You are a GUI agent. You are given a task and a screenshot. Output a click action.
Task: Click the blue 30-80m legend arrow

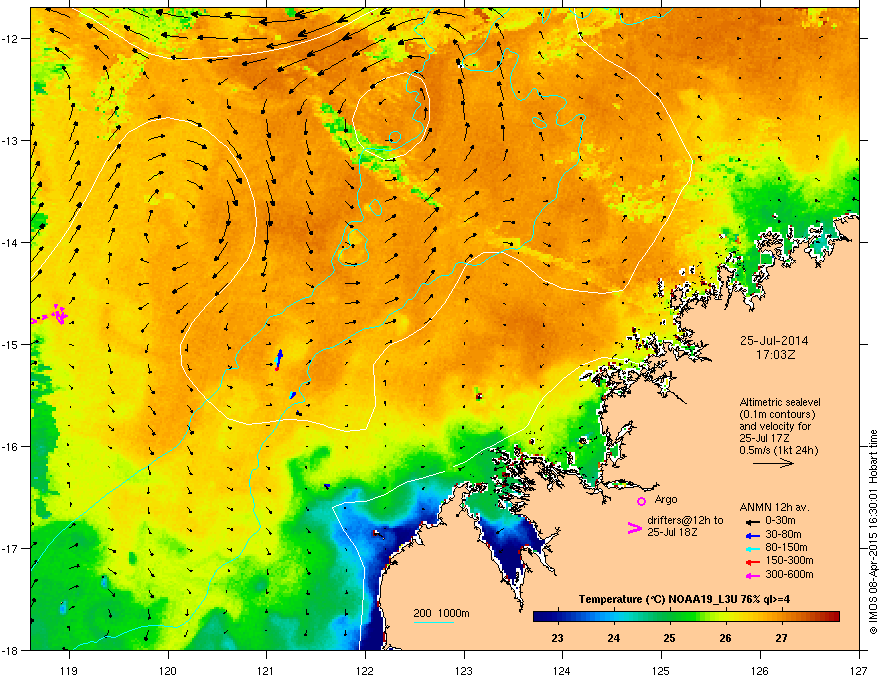click(x=752, y=535)
